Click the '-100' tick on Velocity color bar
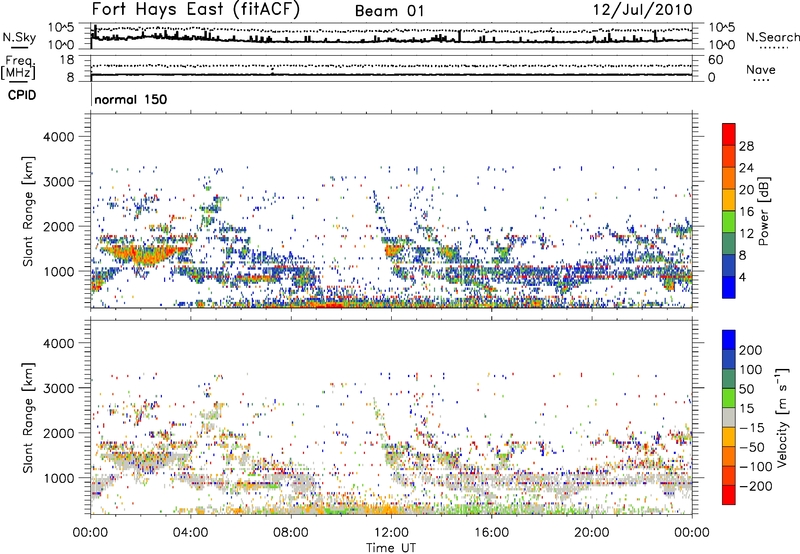This screenshot has width=800, height=554. click(x=755, y=467)
